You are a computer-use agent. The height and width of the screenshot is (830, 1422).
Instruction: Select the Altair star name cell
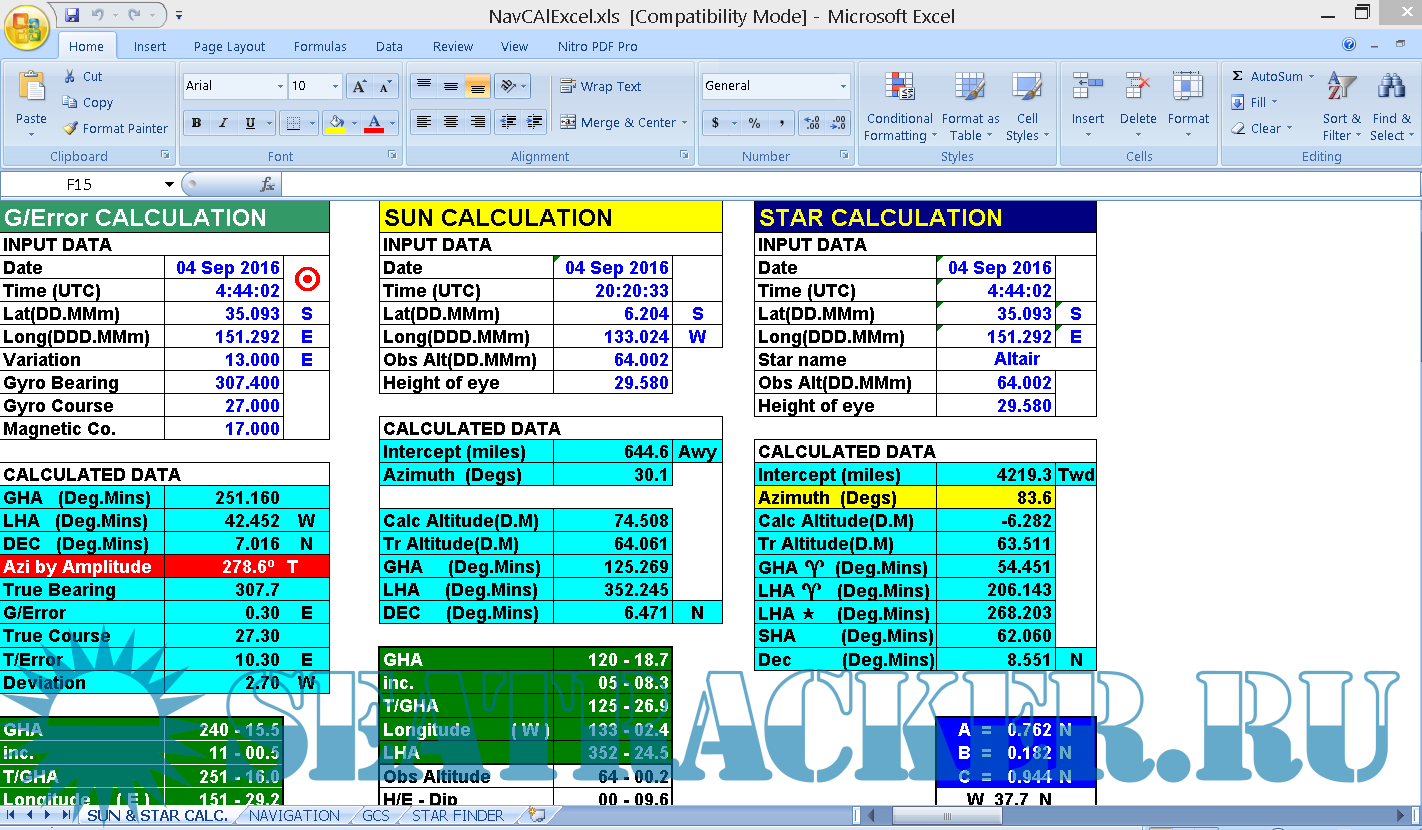pyautogui.click(x=1016, y=359)
